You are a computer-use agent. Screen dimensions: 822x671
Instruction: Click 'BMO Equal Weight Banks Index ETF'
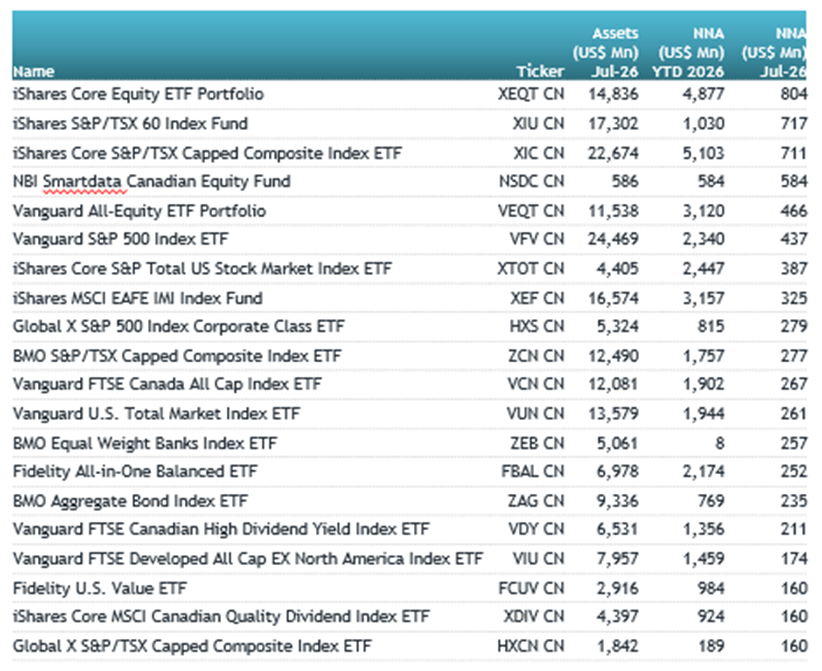145,443
